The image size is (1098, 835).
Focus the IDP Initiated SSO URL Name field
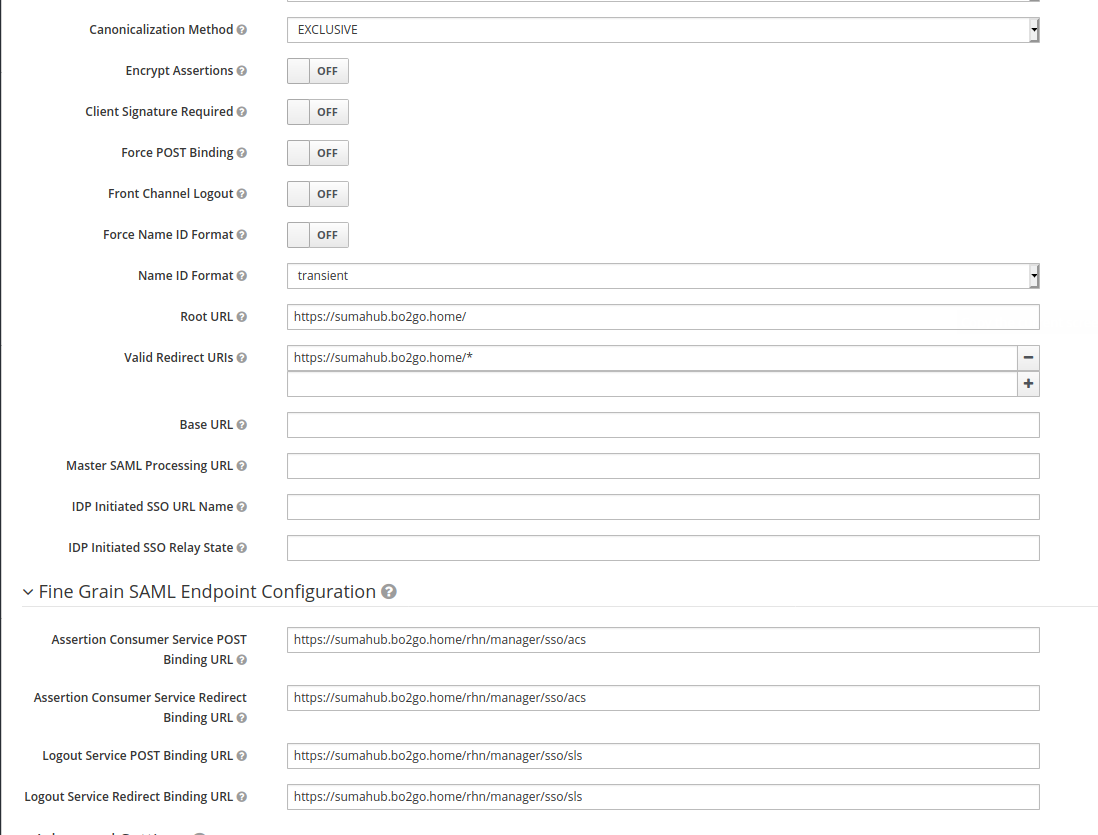point(662,507)
